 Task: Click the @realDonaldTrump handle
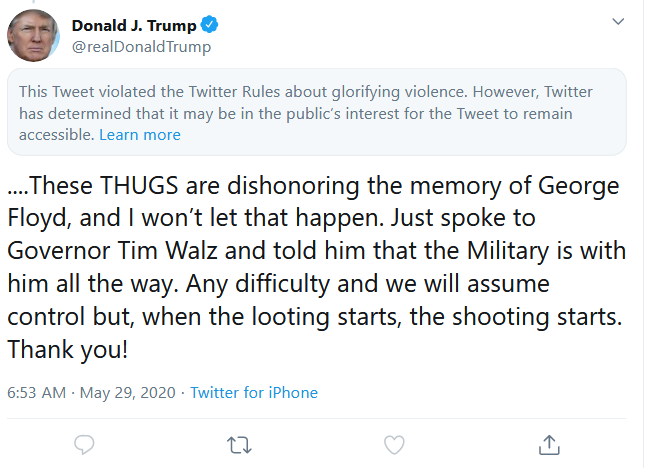(x=141, y=47)
